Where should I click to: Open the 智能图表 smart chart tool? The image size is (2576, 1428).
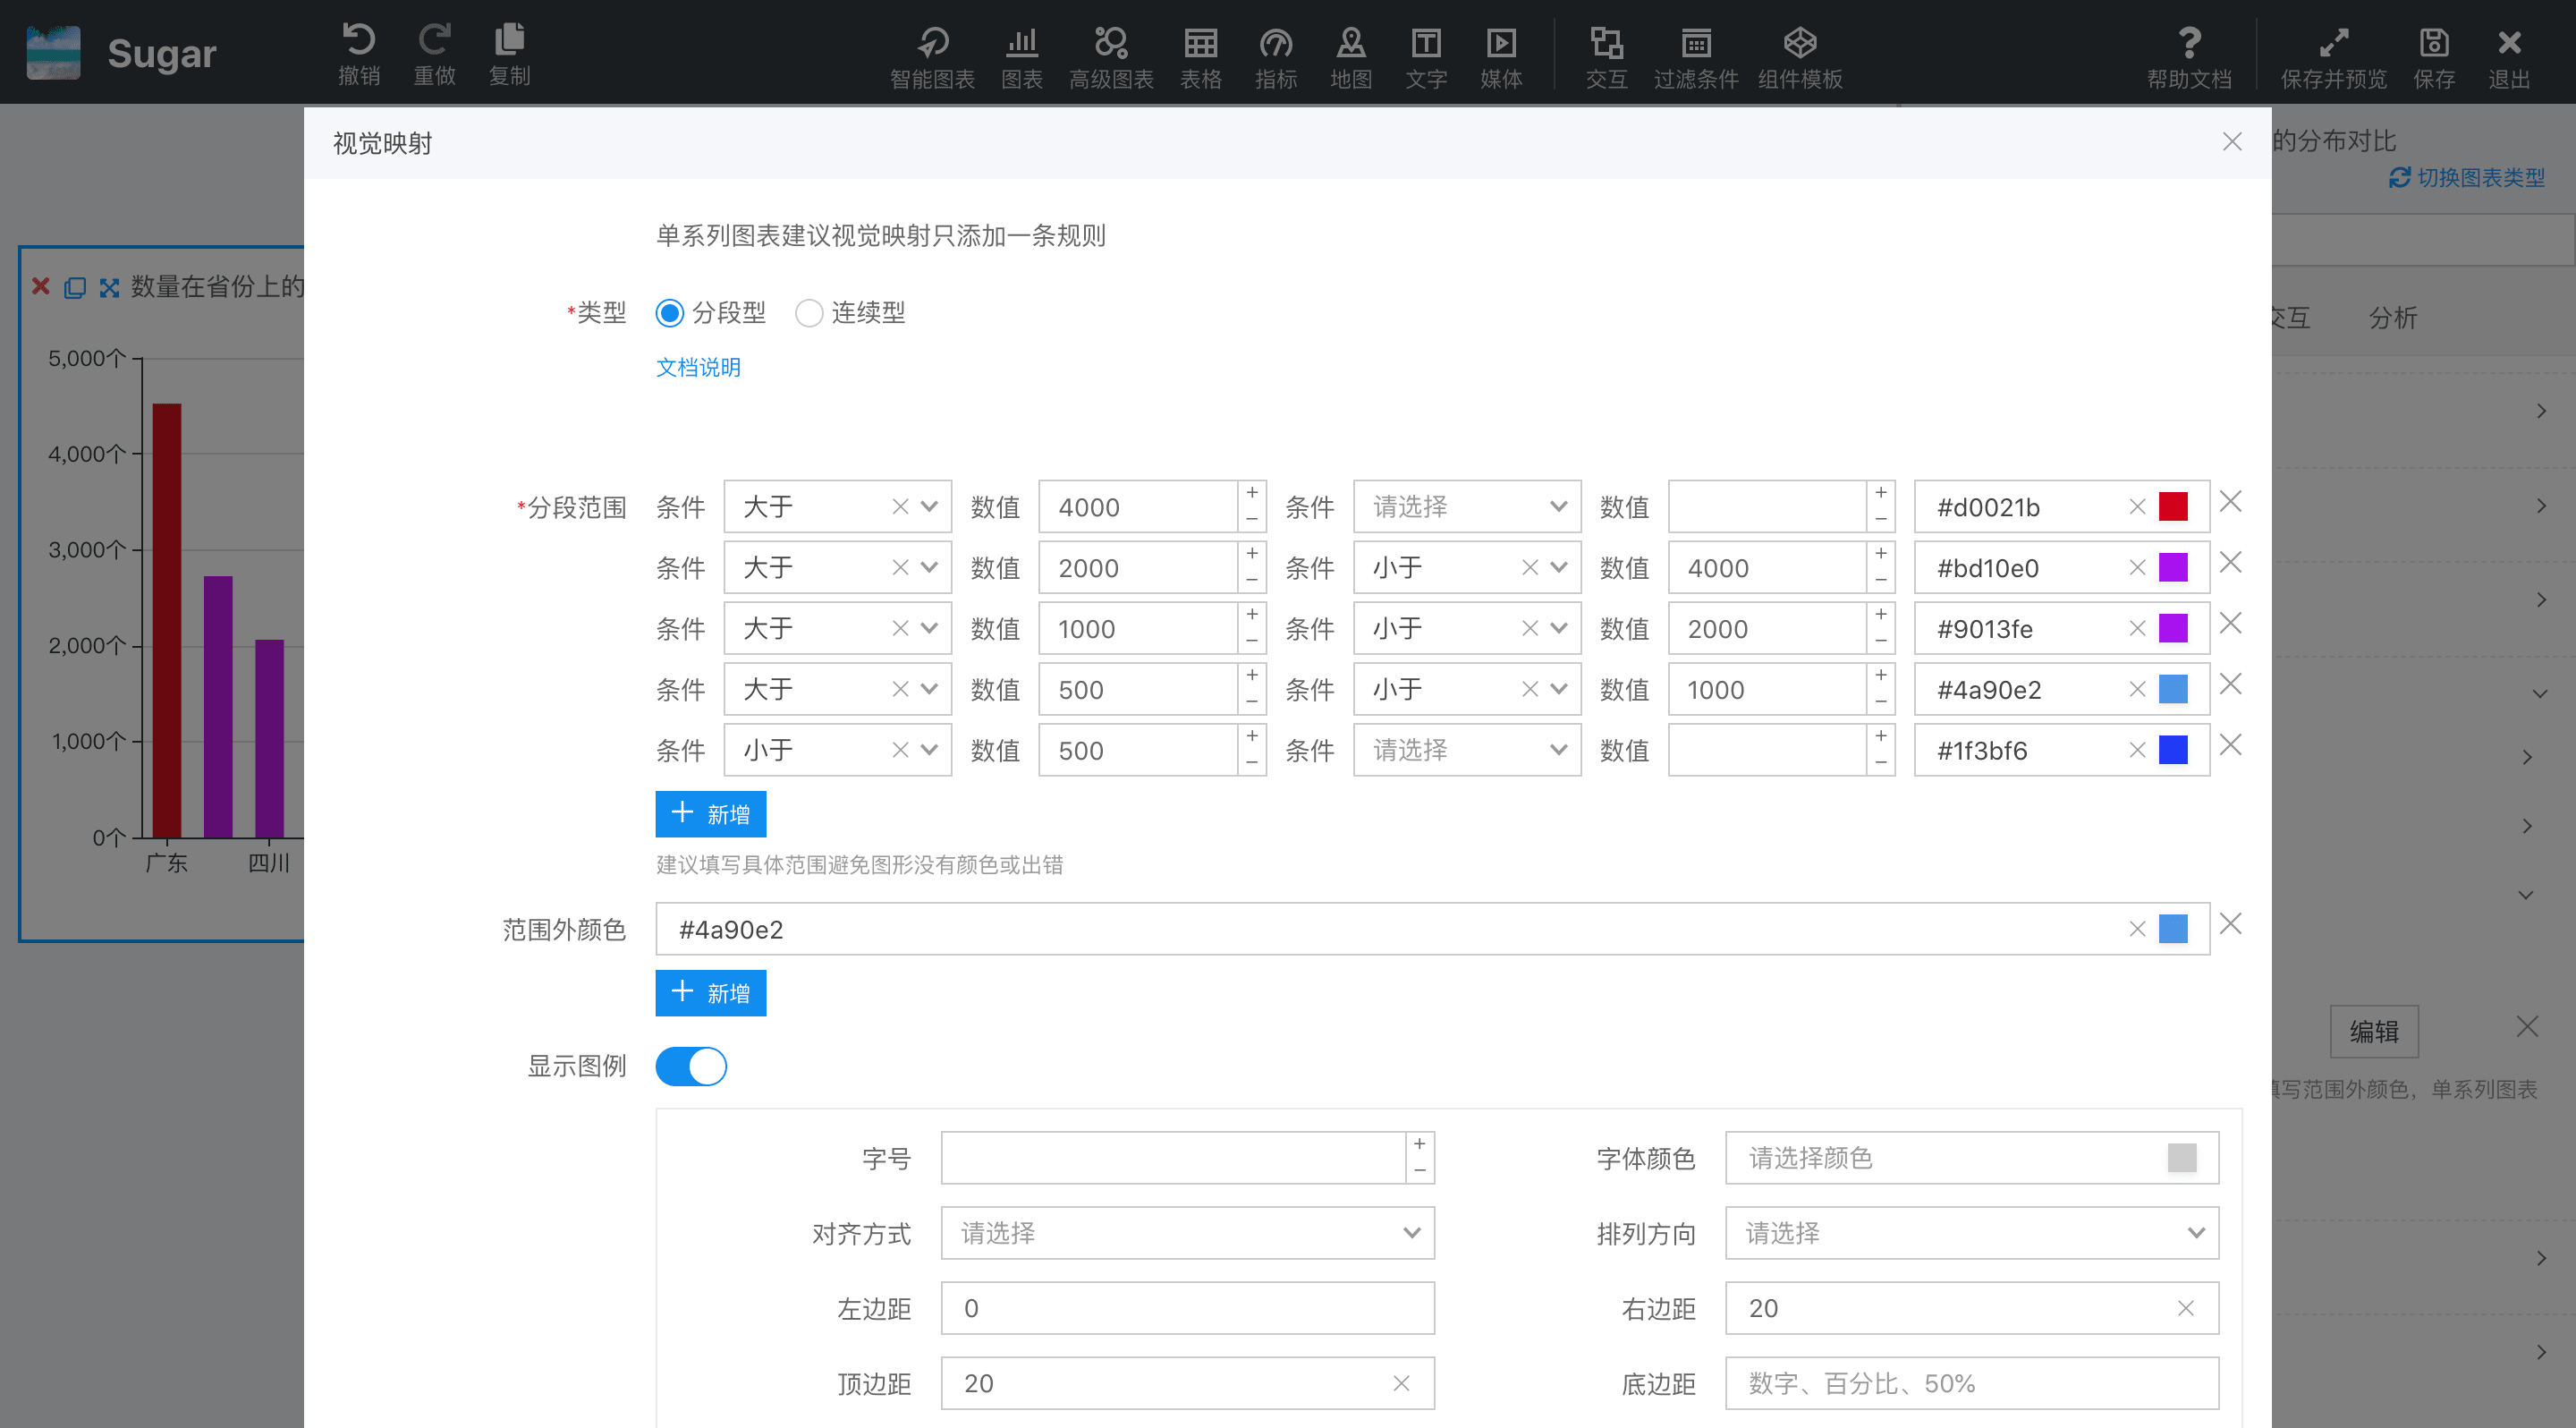click(x=932, y=57)
